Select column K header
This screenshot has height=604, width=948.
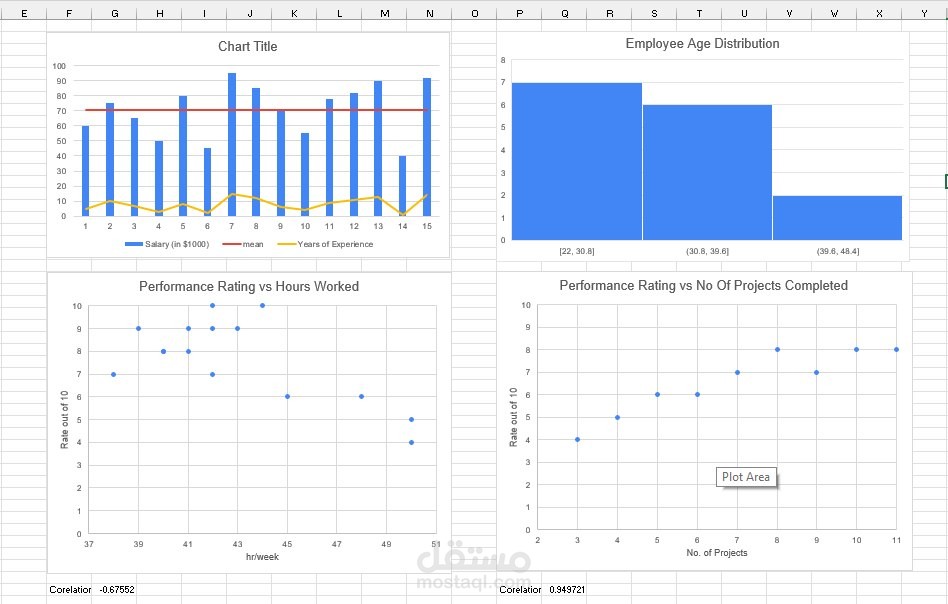(294, 13)
